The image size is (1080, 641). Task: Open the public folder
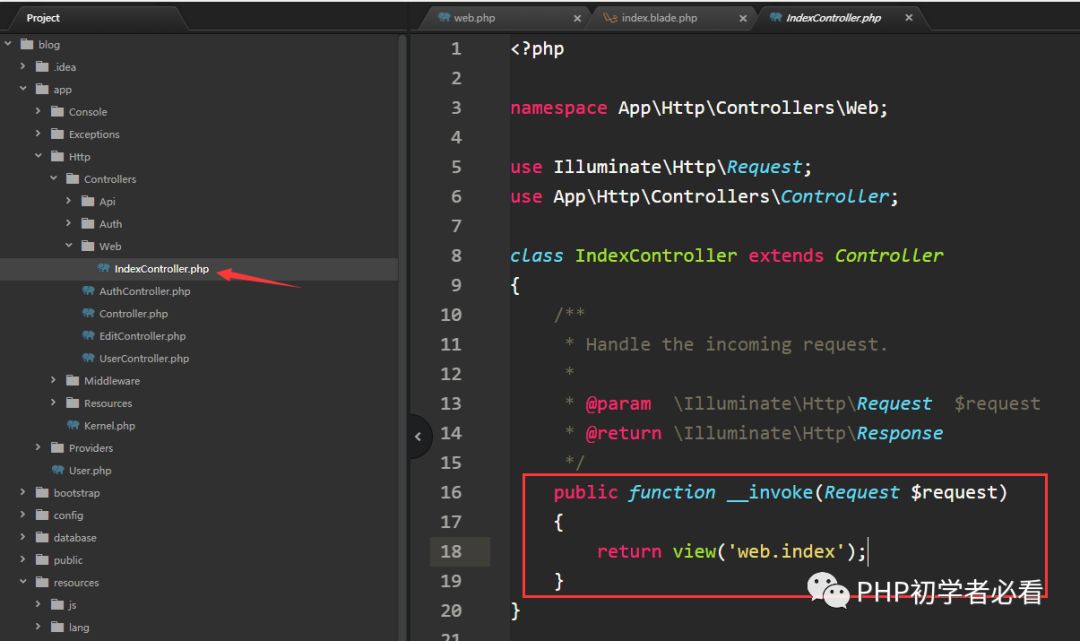point(68,560)
